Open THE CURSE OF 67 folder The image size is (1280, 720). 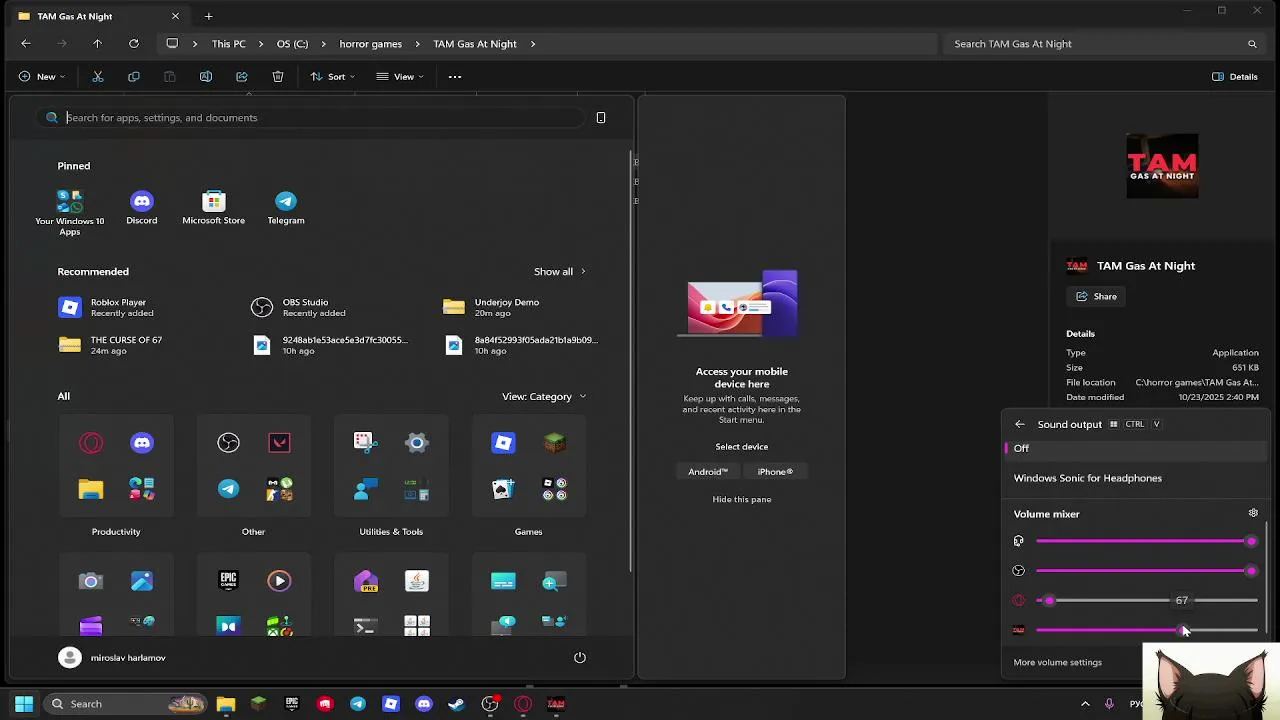pyautogui.click(x=126, y=345)
